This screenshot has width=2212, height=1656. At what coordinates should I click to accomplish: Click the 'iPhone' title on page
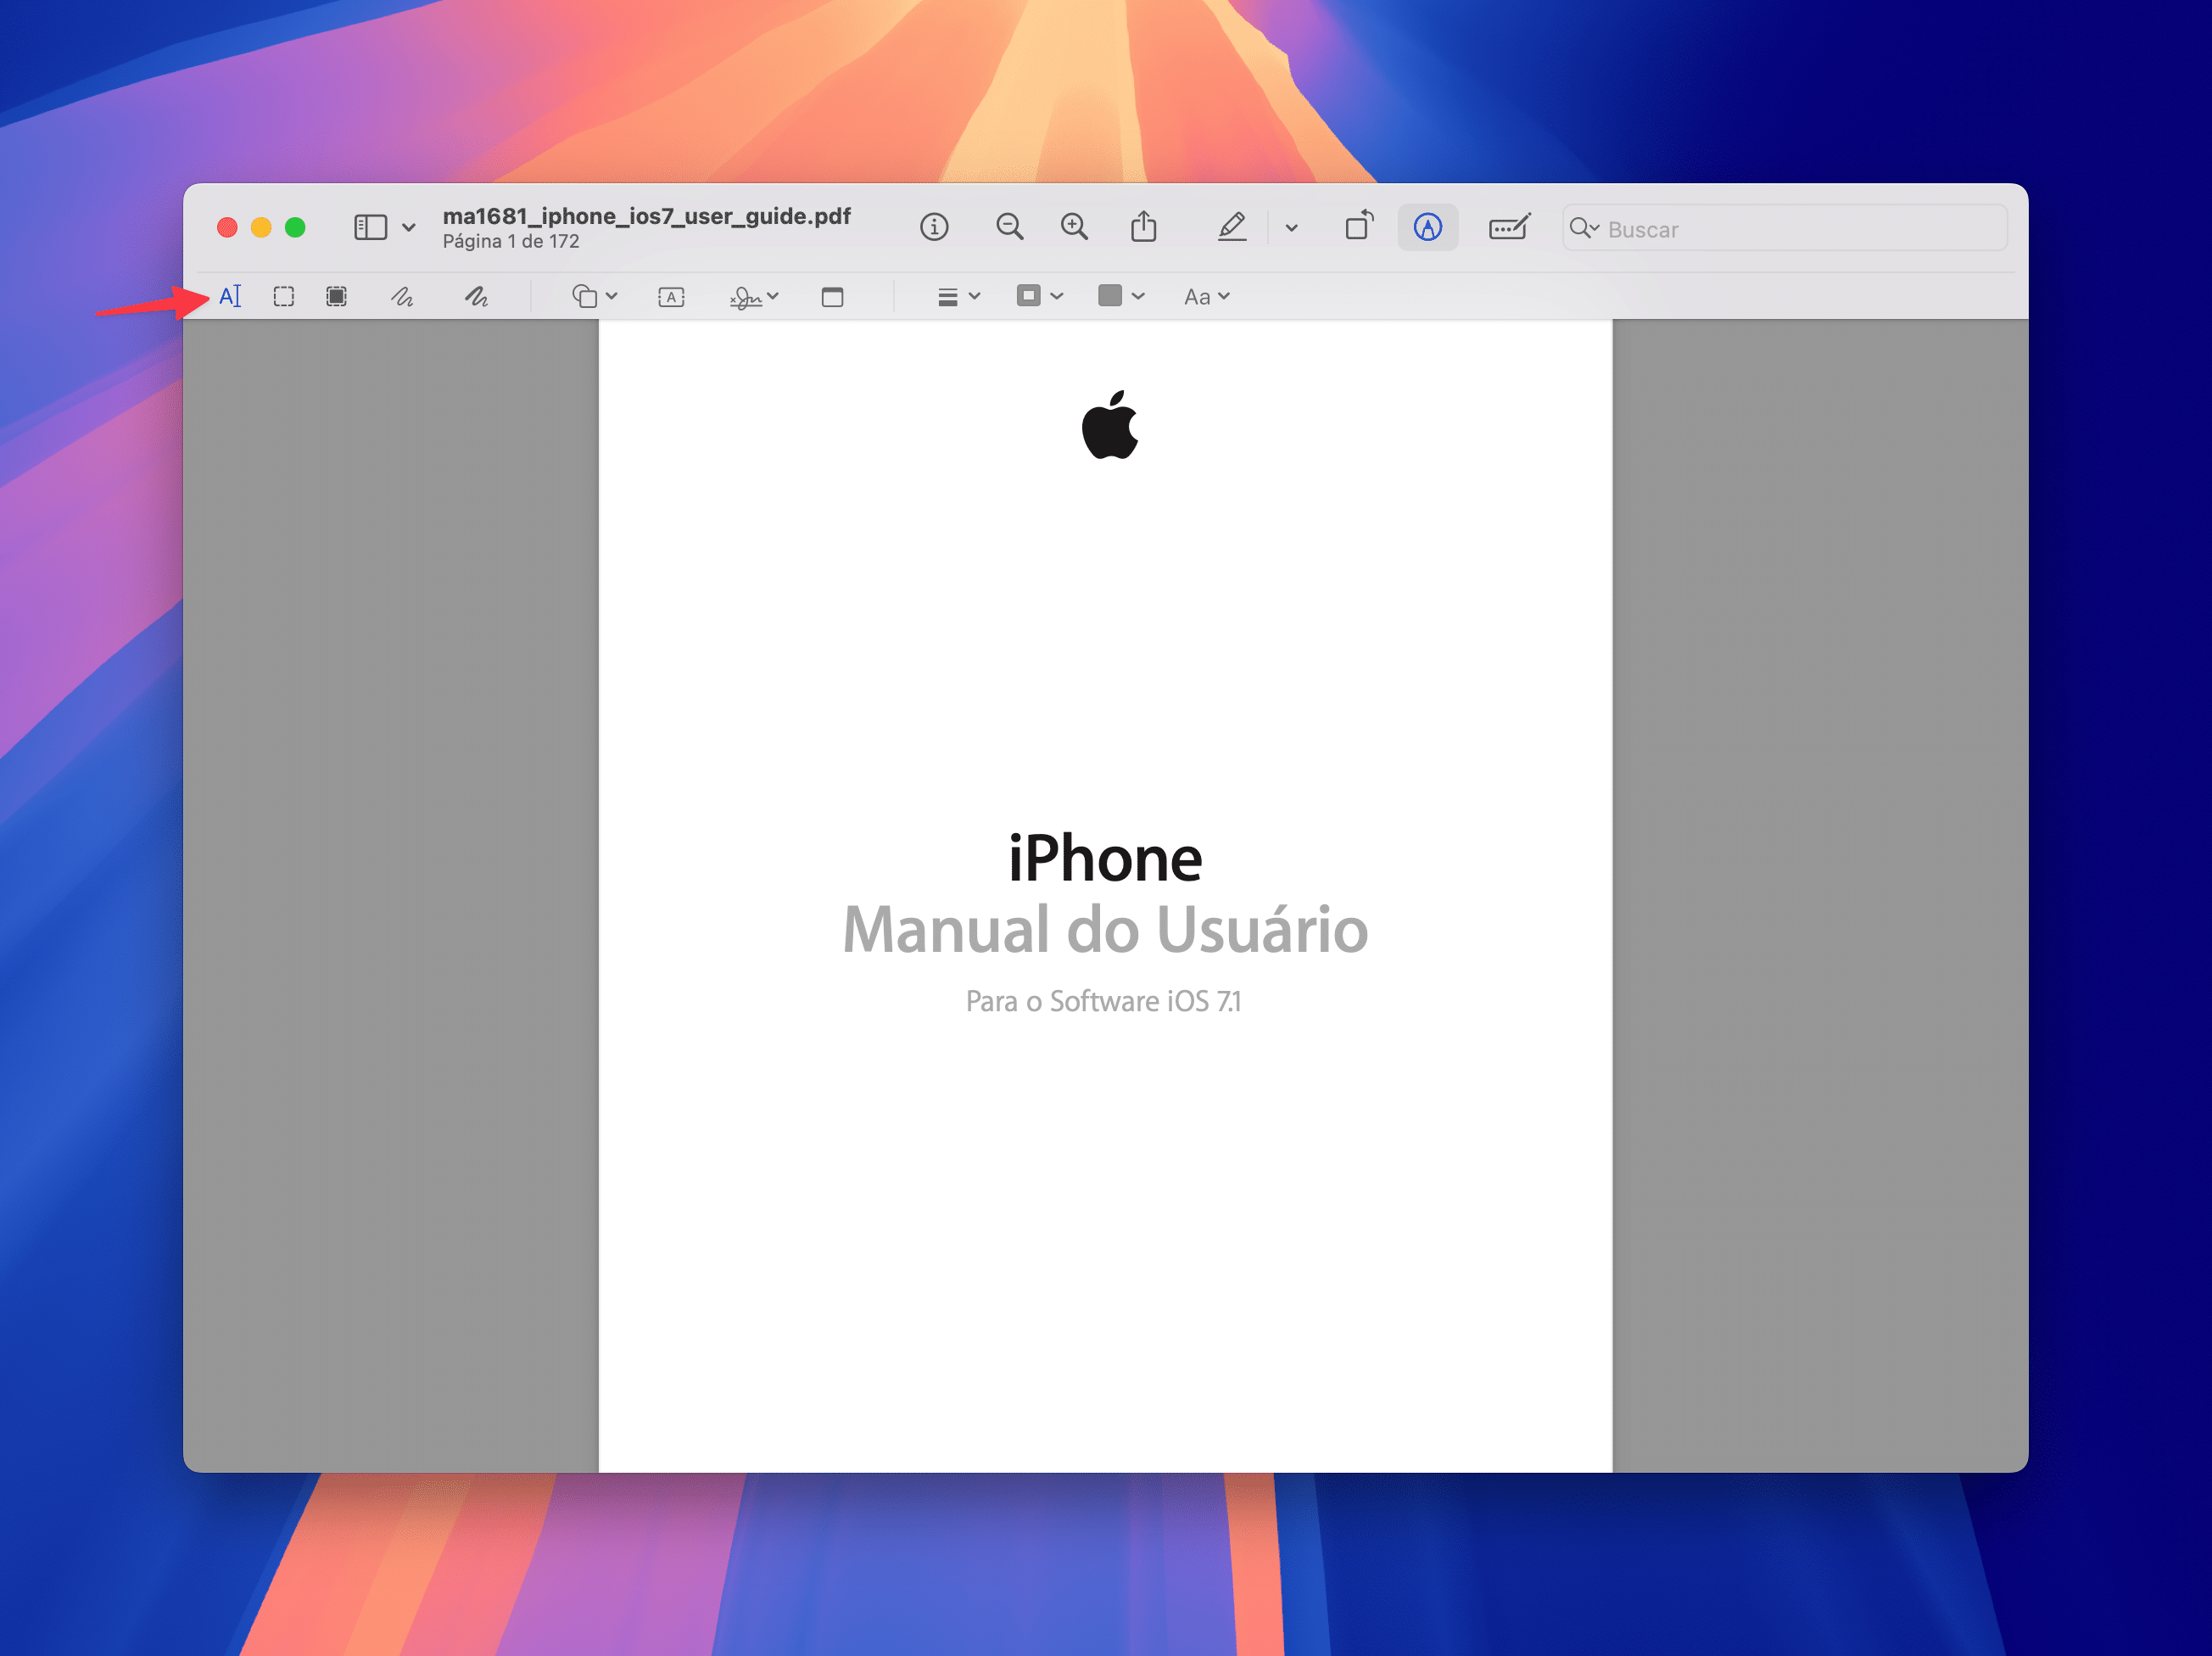(x=1105, y=859)
